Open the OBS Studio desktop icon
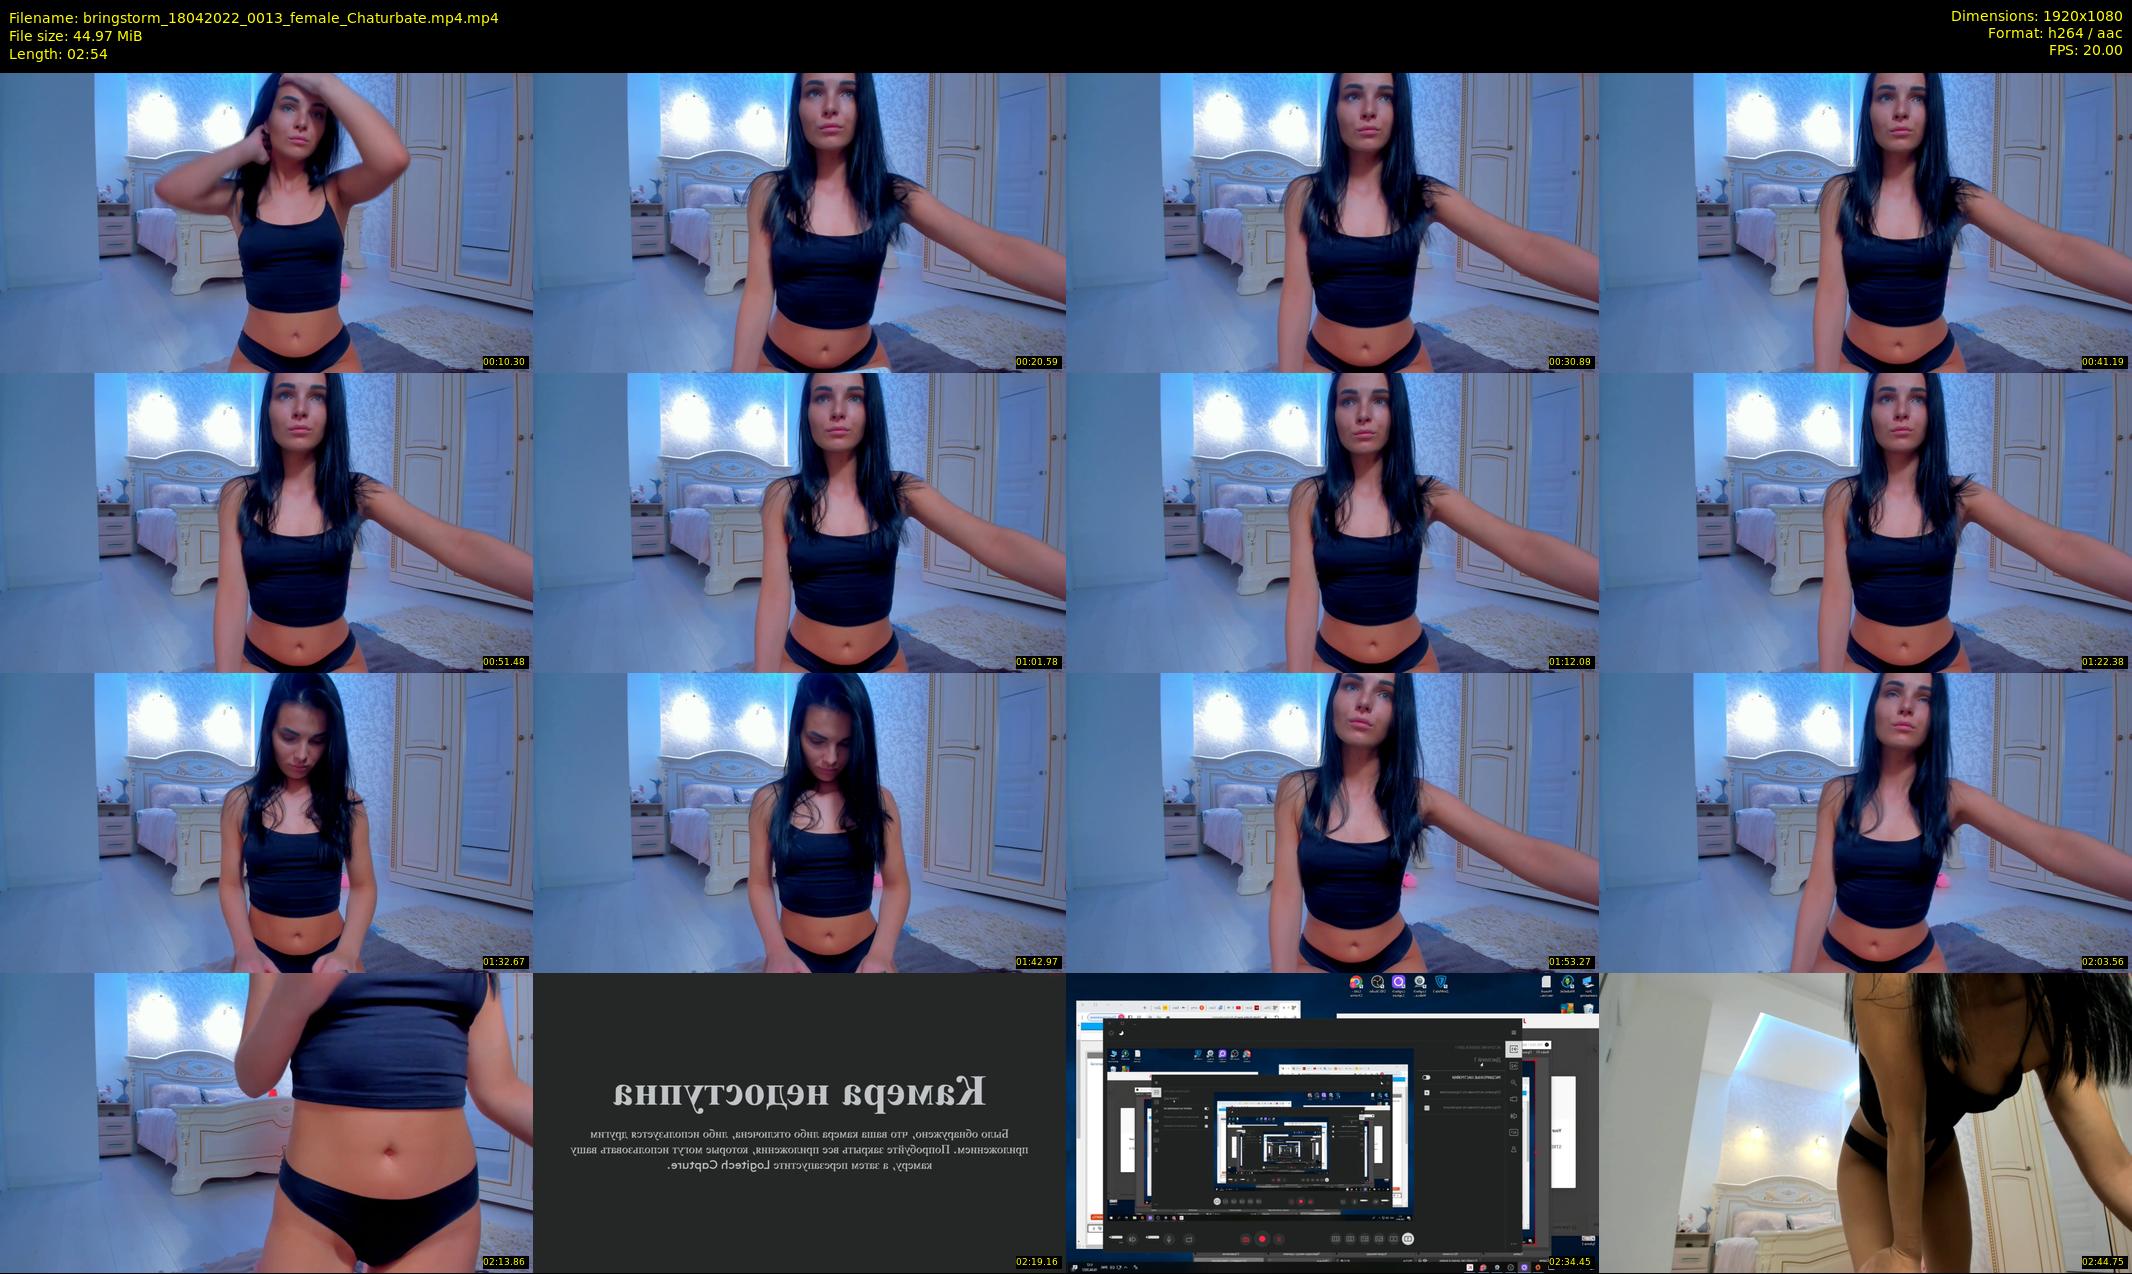Screen dimensions: 2132x1274 (1377, 983)
